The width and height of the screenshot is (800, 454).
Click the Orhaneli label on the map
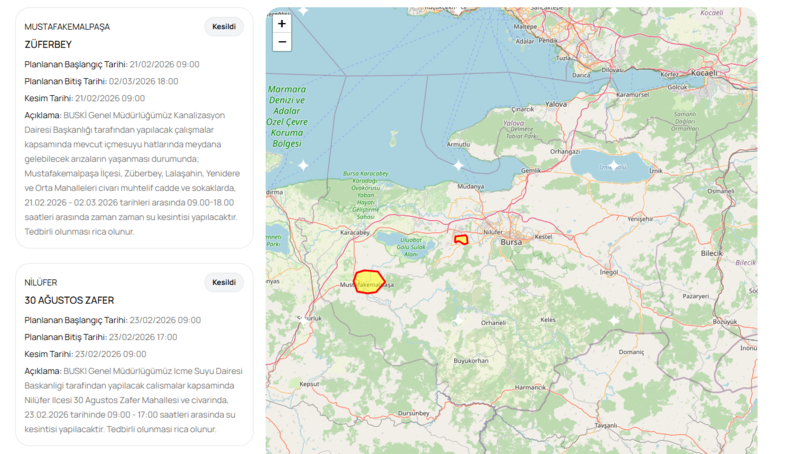click(x=493, y=323)
